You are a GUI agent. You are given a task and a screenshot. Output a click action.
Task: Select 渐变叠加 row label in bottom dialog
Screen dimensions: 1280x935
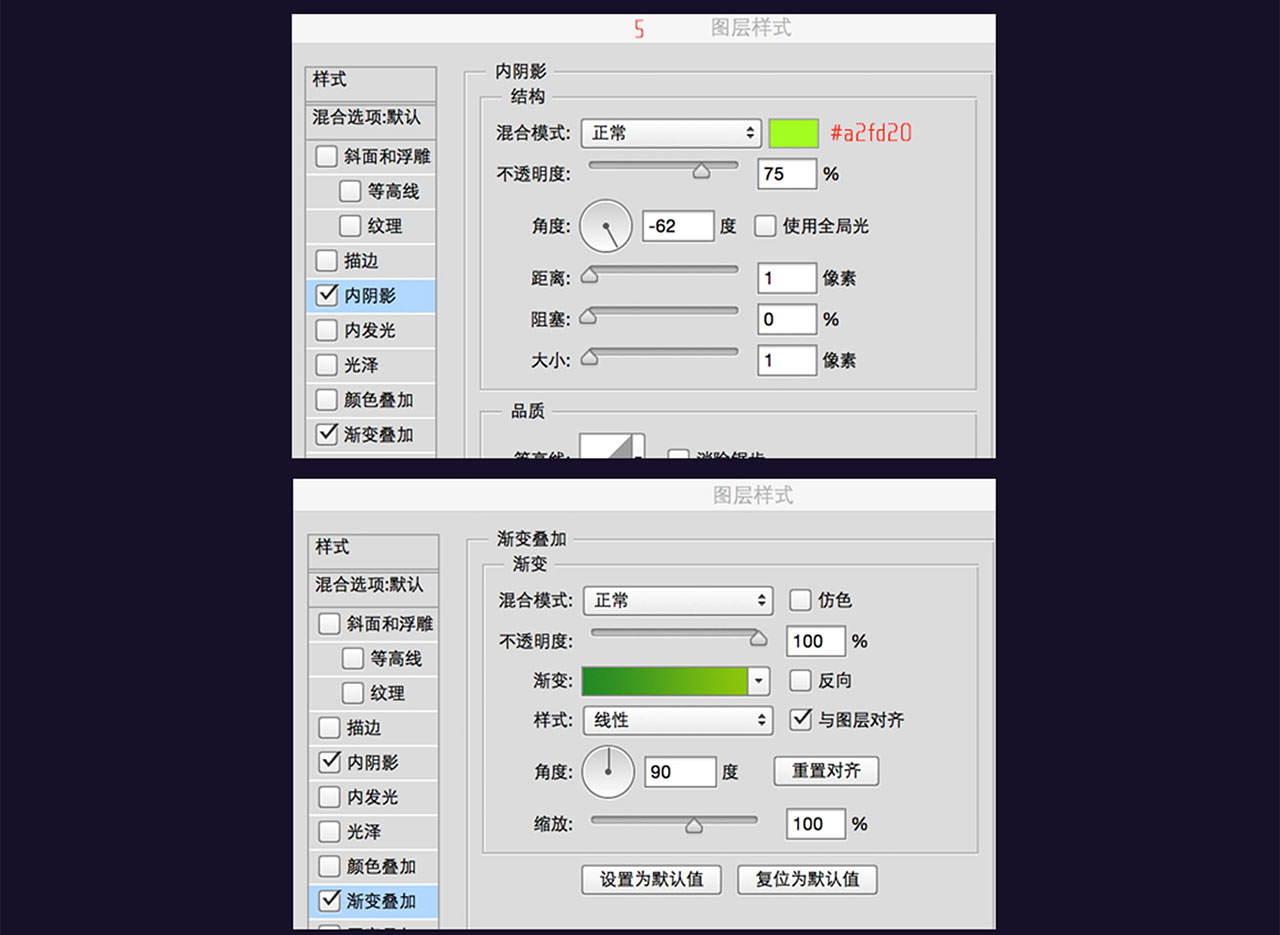(382, 902)
